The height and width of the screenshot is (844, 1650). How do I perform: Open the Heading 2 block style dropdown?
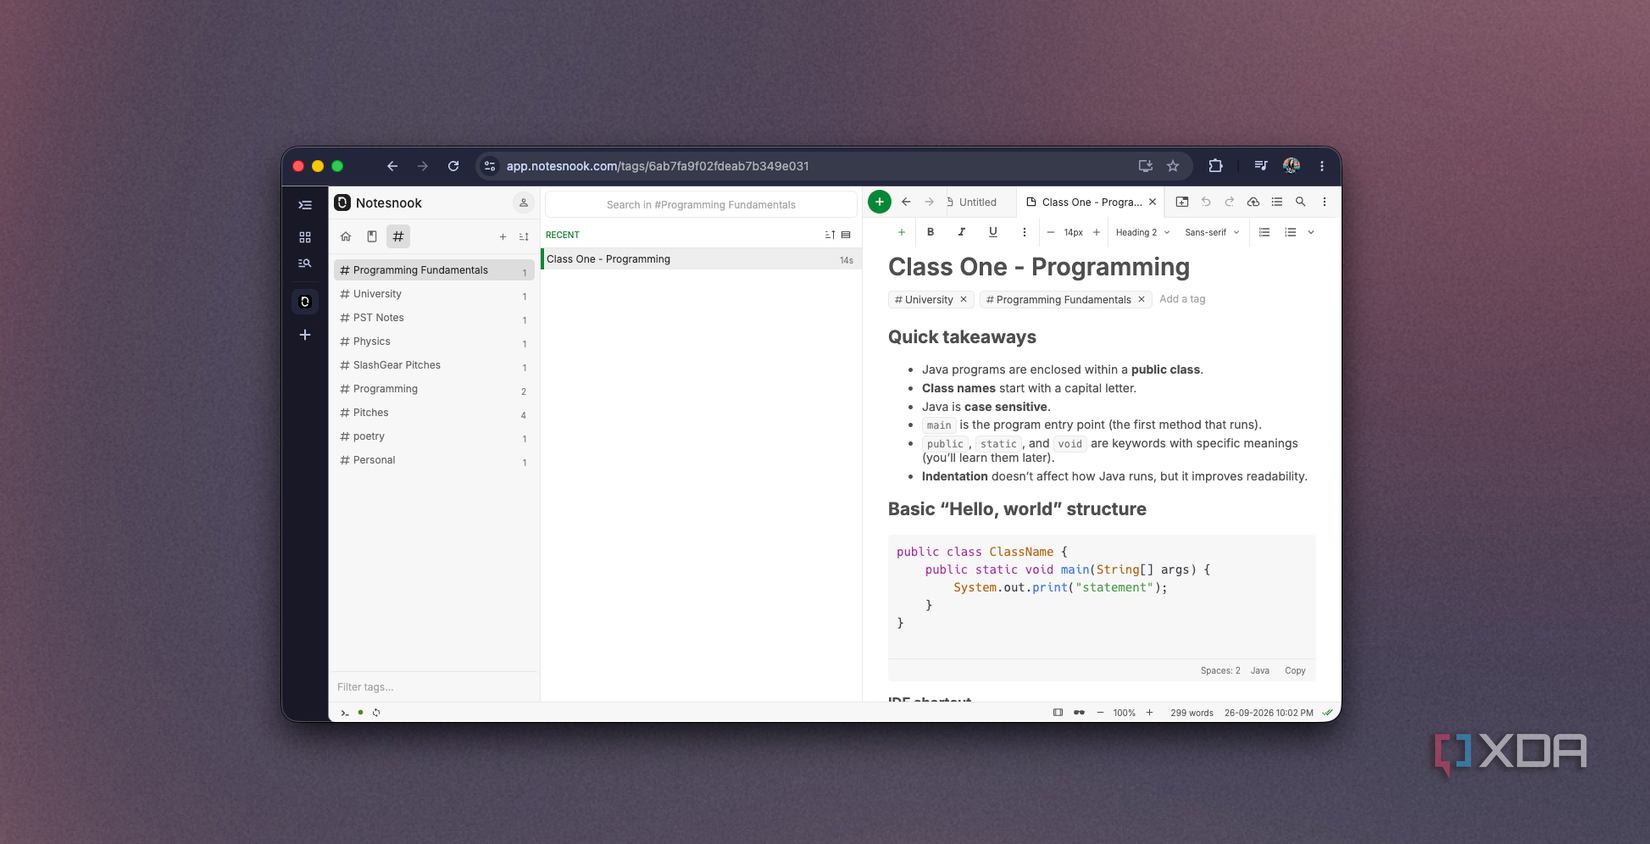coord(1143,232)
